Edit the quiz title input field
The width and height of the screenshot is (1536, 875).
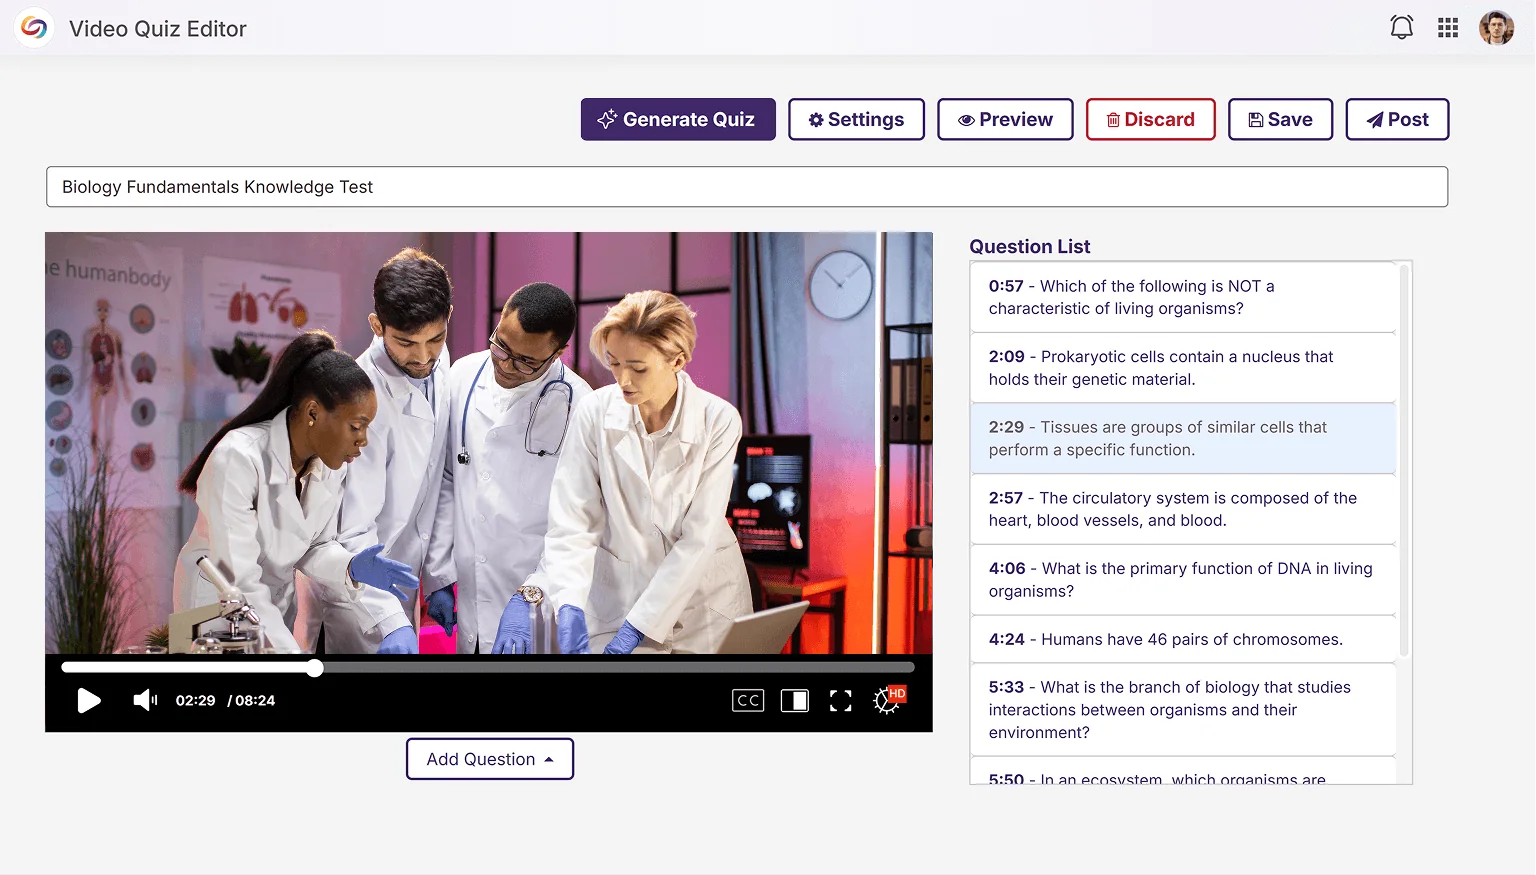pos(746,187)
